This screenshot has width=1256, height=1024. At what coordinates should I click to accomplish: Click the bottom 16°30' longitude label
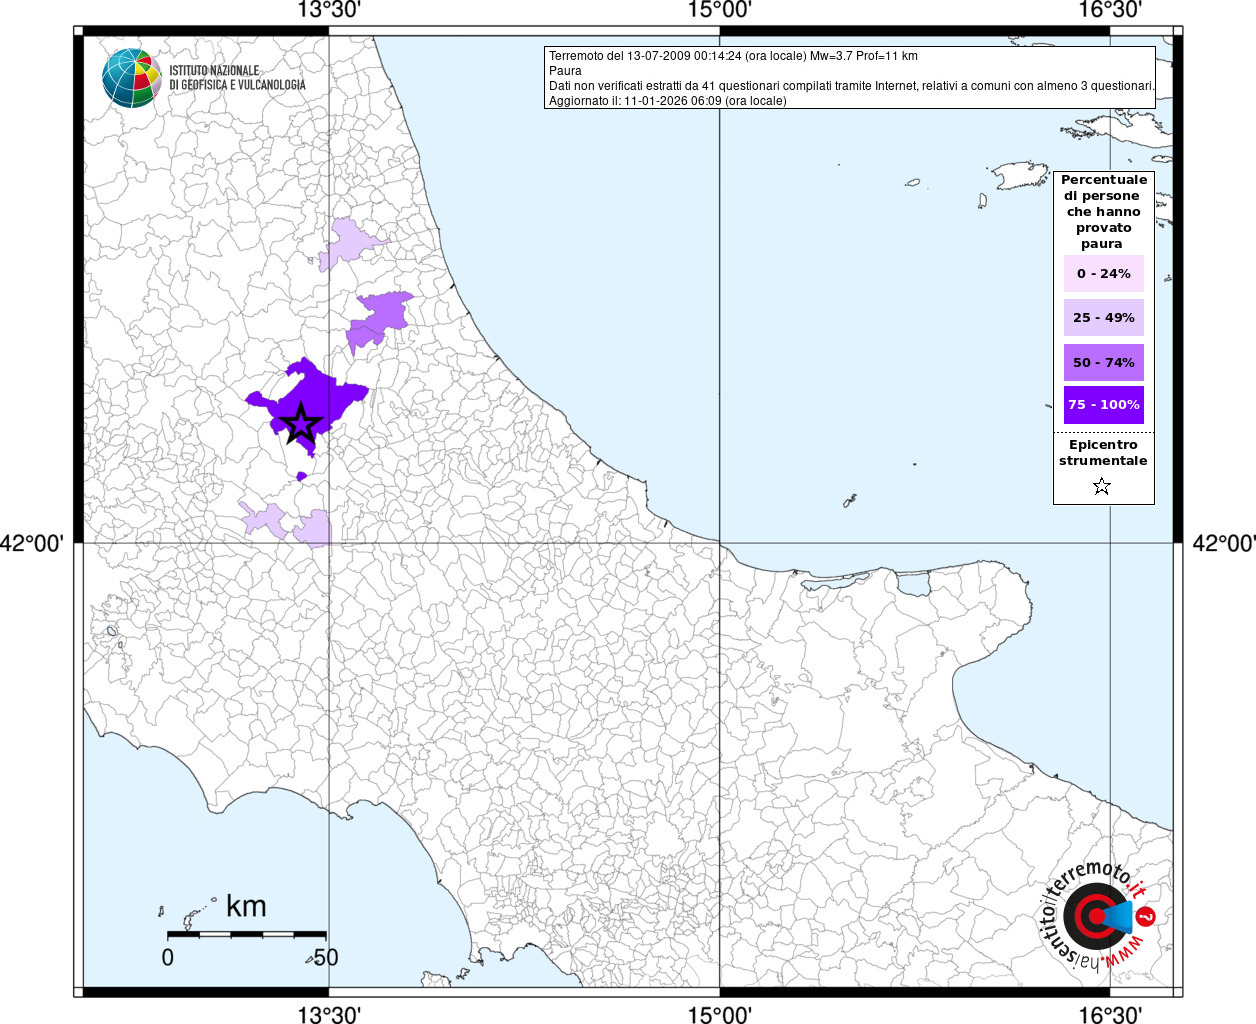pyautogui.click(x=1109, y=1014)
